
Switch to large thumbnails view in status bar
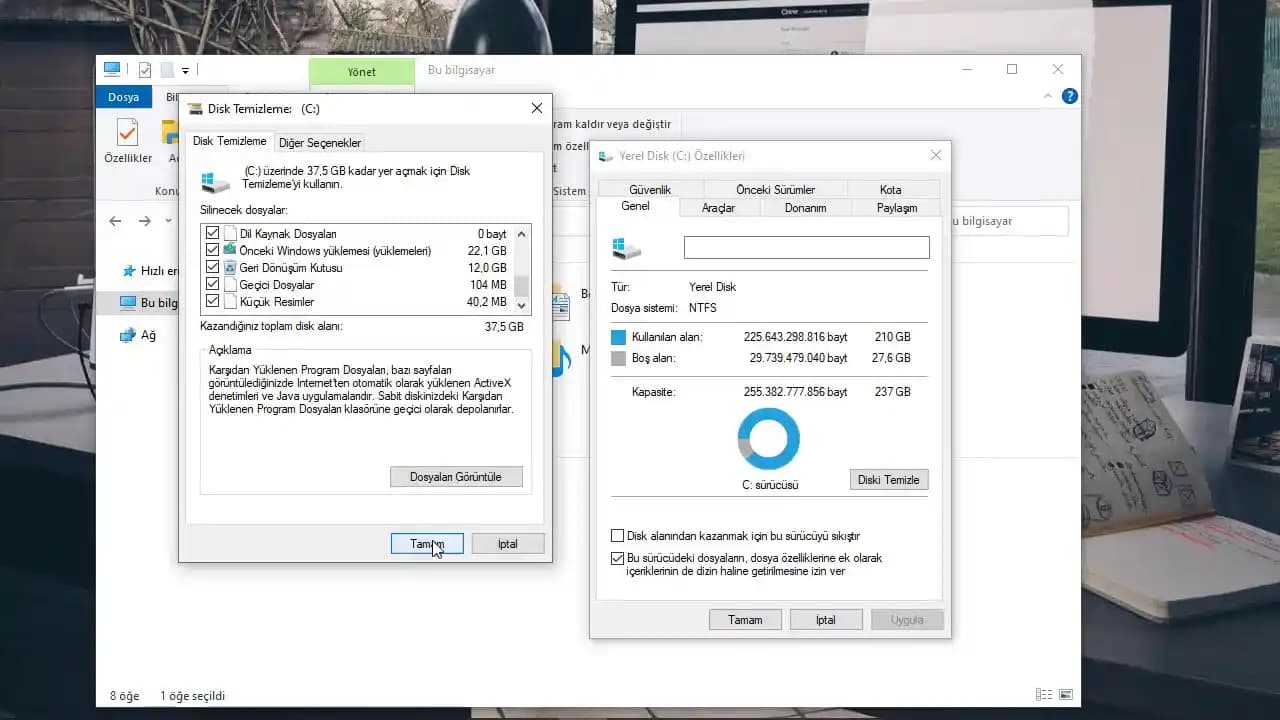(1066, 694)
